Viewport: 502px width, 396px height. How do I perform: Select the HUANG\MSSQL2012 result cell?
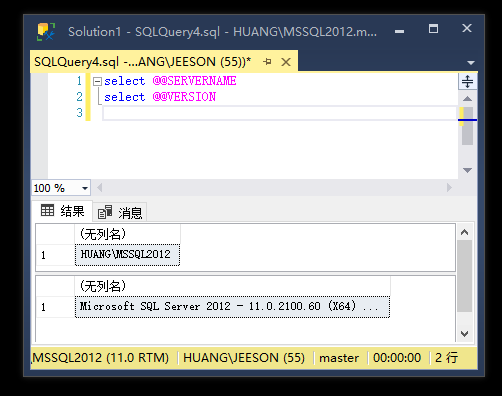click(127, 255)
